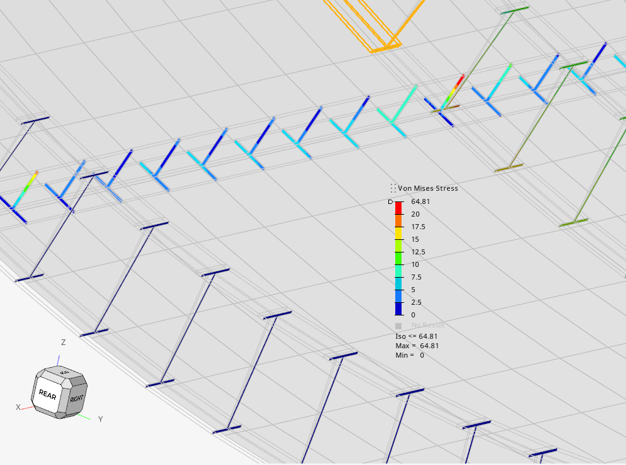626x465 pixels.
Task: Click the Iso <= 64.81 readout
Action: click(x=417, y=337)
